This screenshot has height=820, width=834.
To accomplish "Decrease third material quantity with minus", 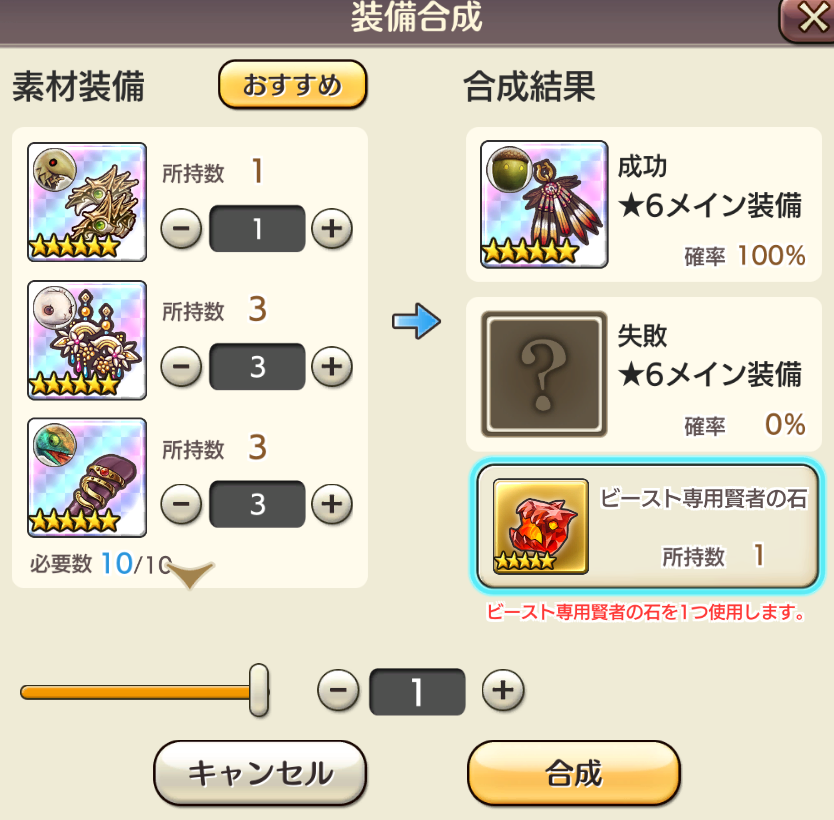I will point(181,504).
